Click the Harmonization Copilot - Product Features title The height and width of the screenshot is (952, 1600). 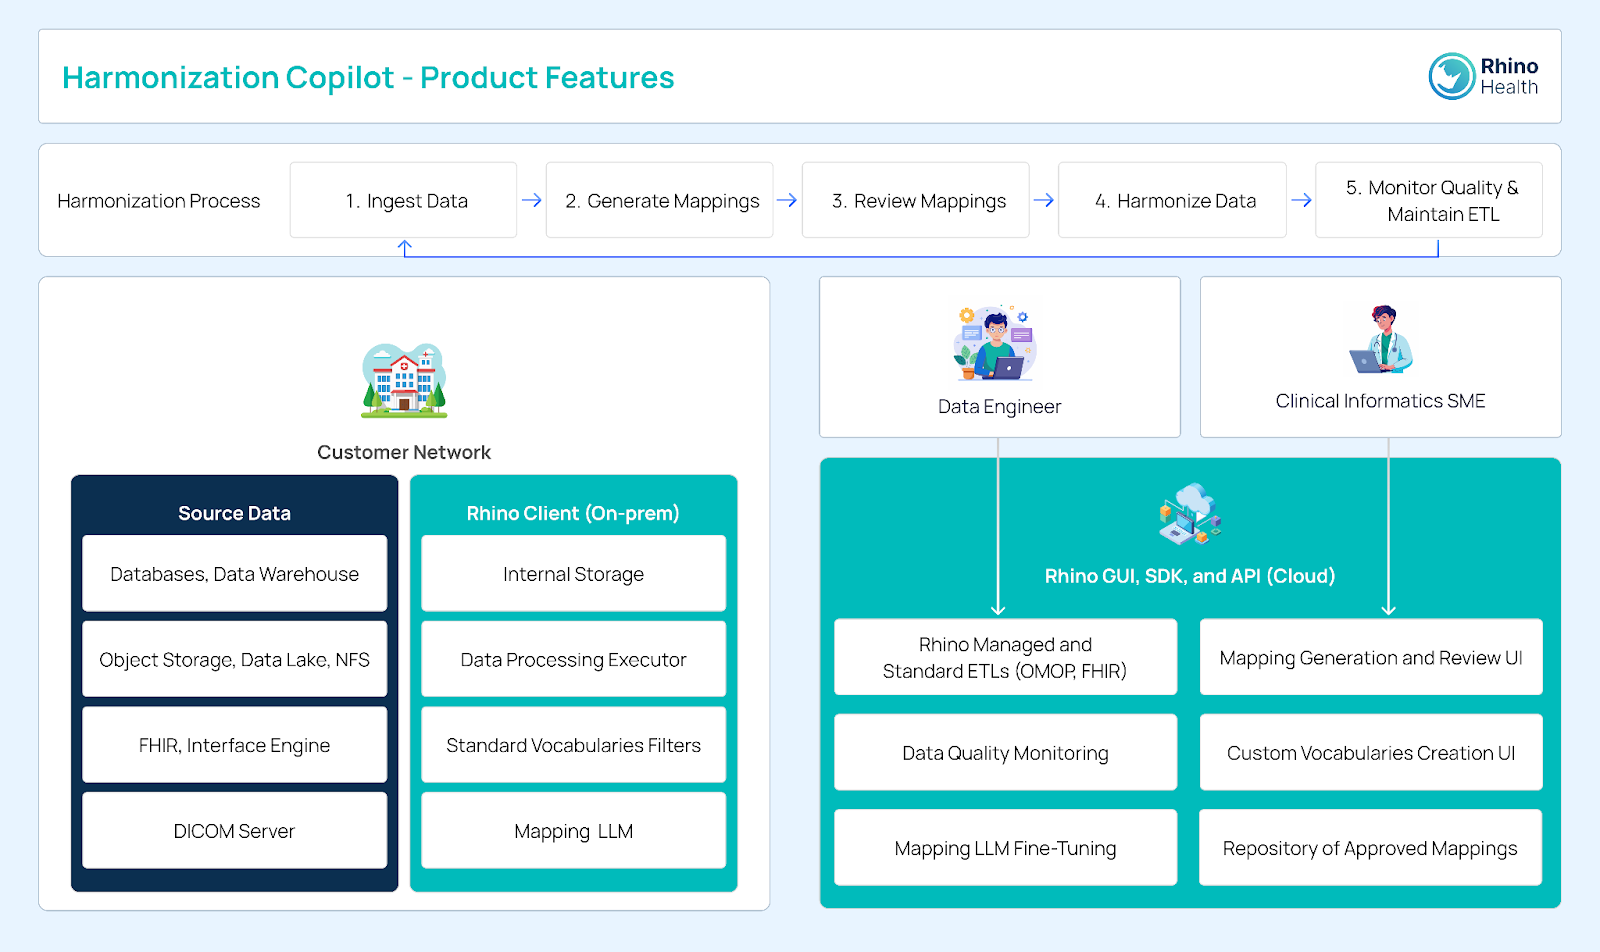click(368, 78)
